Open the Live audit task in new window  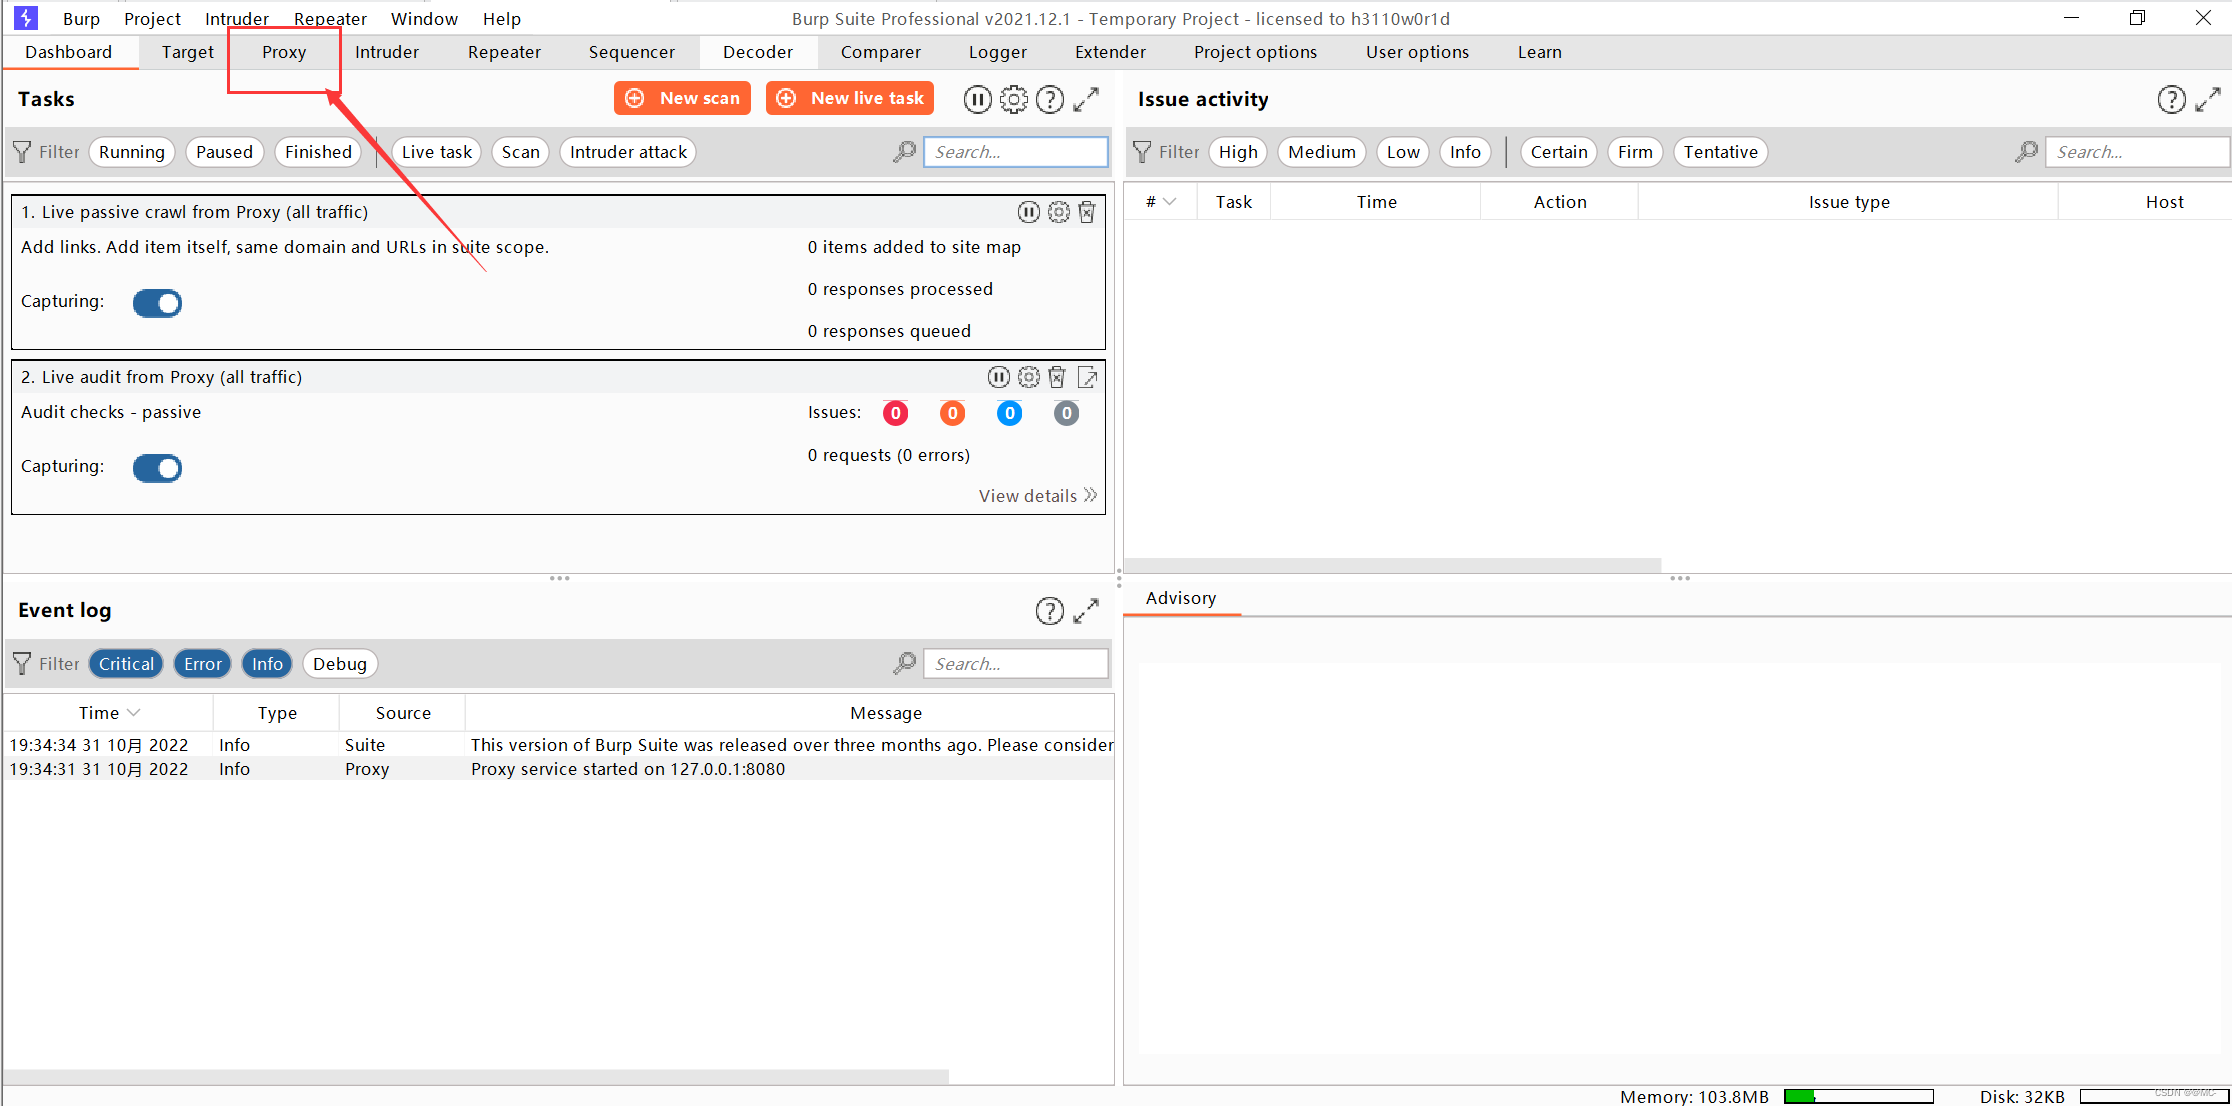(x=1088, y=377)
